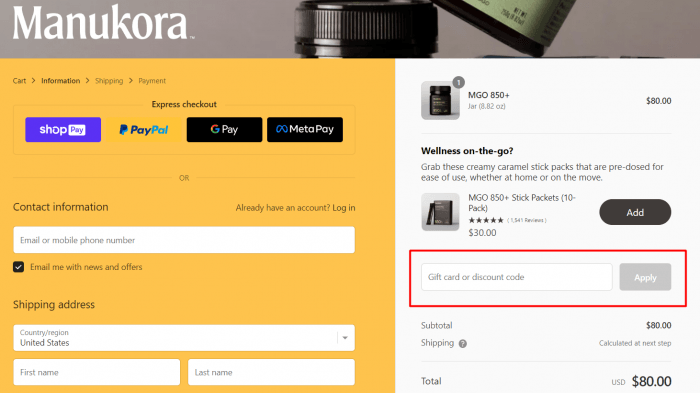The image size is (700, 393).
Task: Focus the Gift card or discount code field
Action: pyautogui.click(x=517, y=277)
